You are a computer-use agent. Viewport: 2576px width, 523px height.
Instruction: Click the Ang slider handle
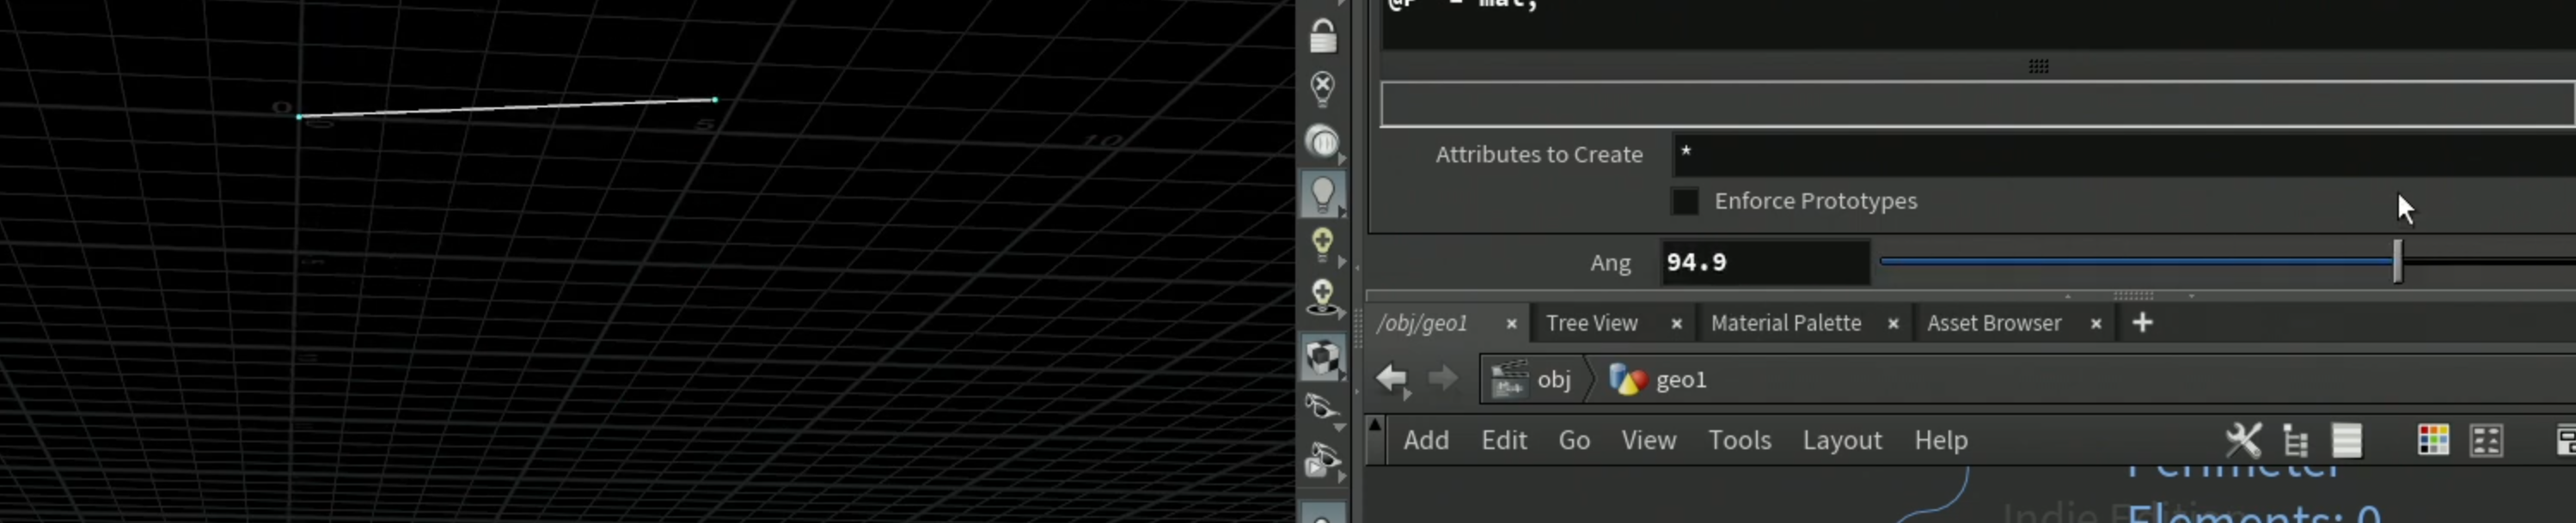(2397, 261)
